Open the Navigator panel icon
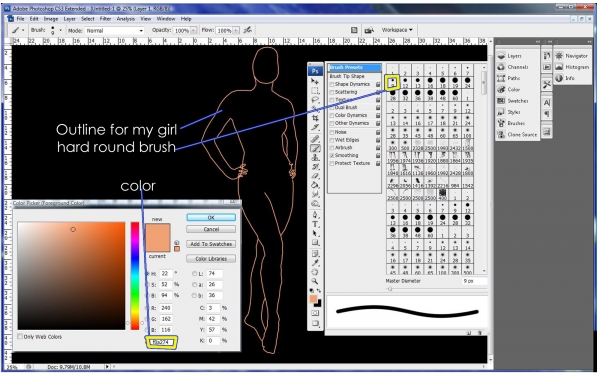600x377 pixels. coord(559,56)
